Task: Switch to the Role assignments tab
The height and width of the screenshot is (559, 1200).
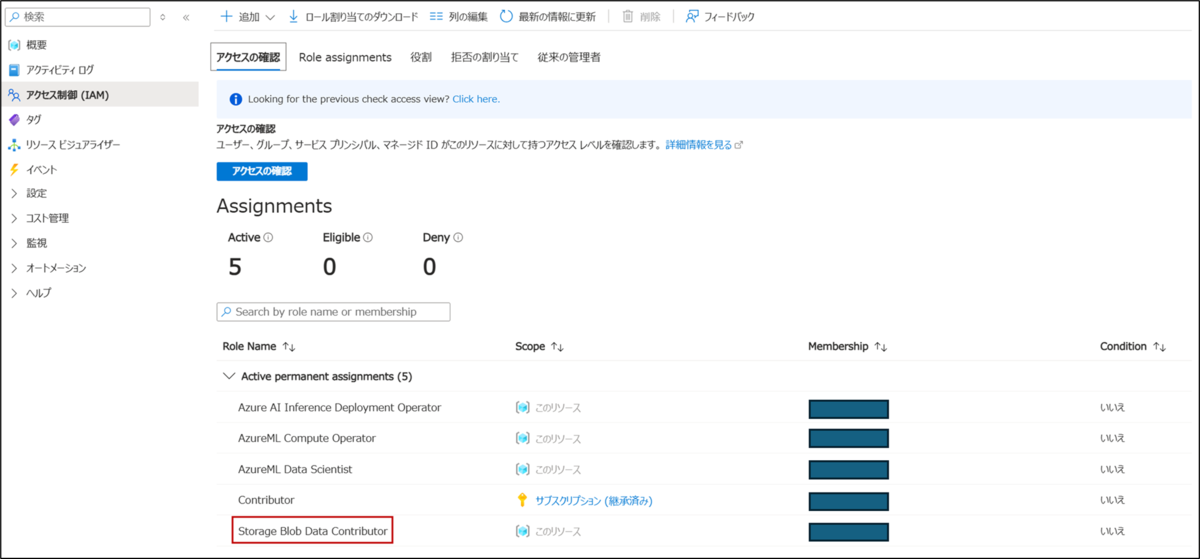Action: click(345, 58)
